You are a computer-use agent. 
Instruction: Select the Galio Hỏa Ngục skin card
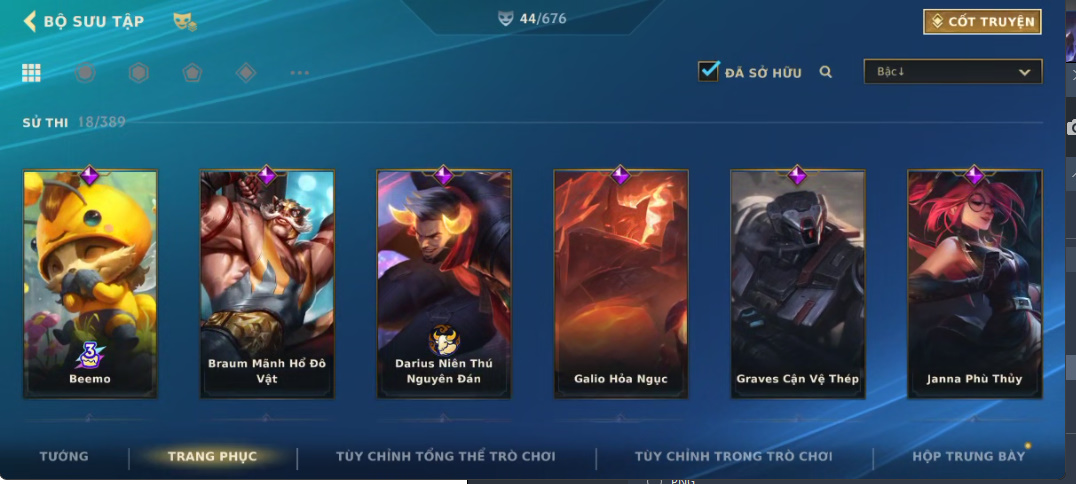point(621,284)
